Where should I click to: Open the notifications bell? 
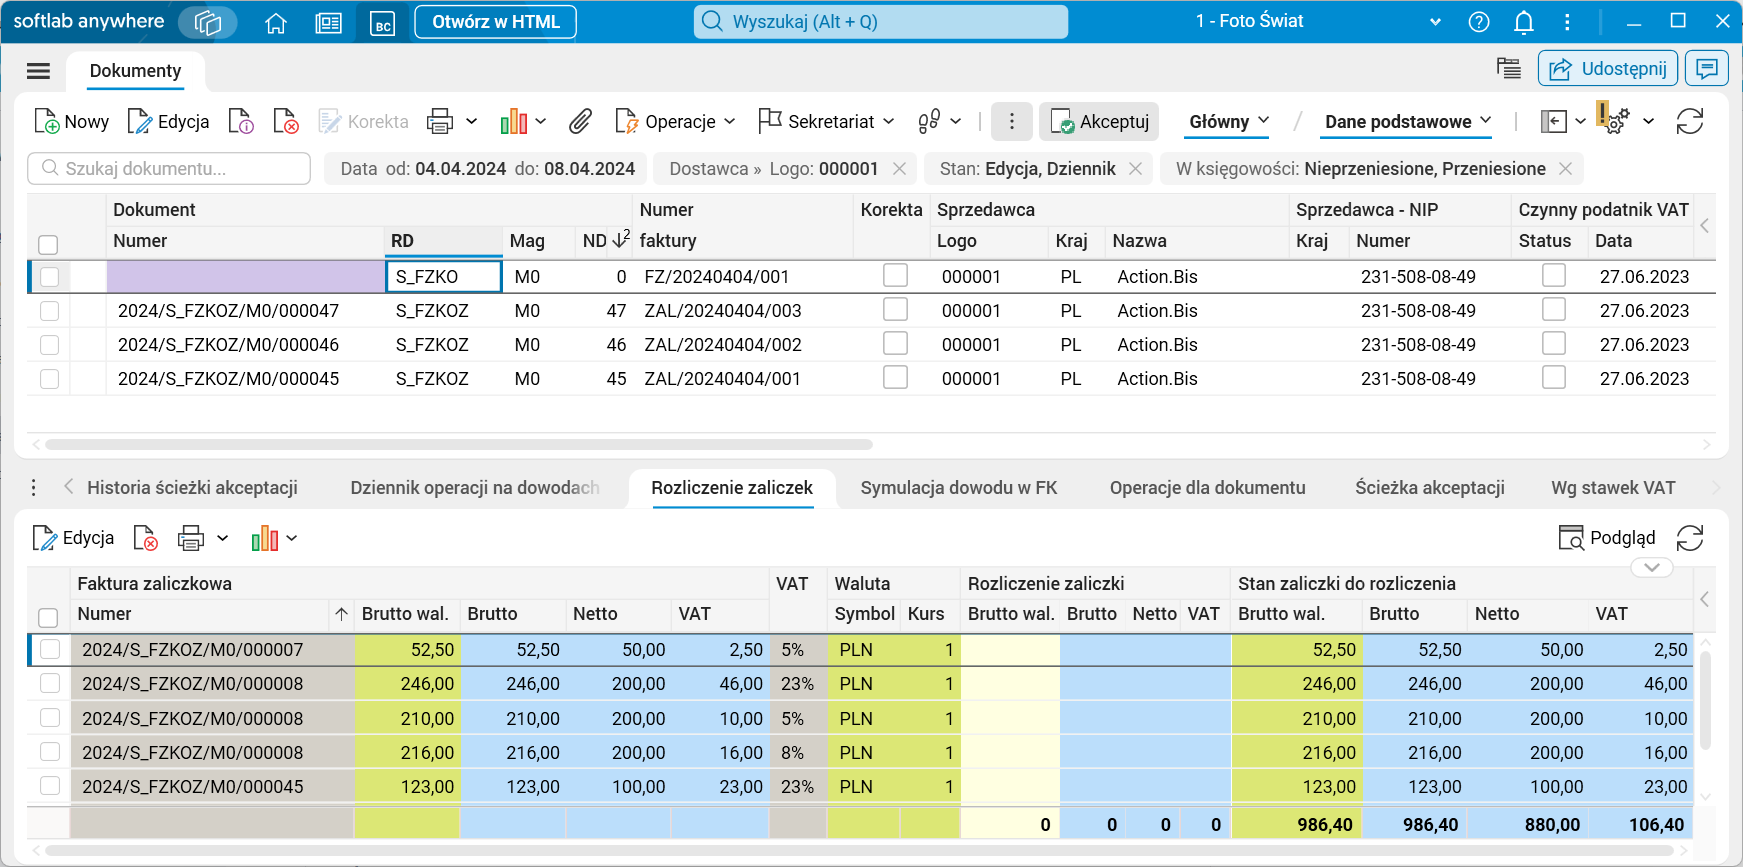pyautogui.click(x=1523, y=22)
